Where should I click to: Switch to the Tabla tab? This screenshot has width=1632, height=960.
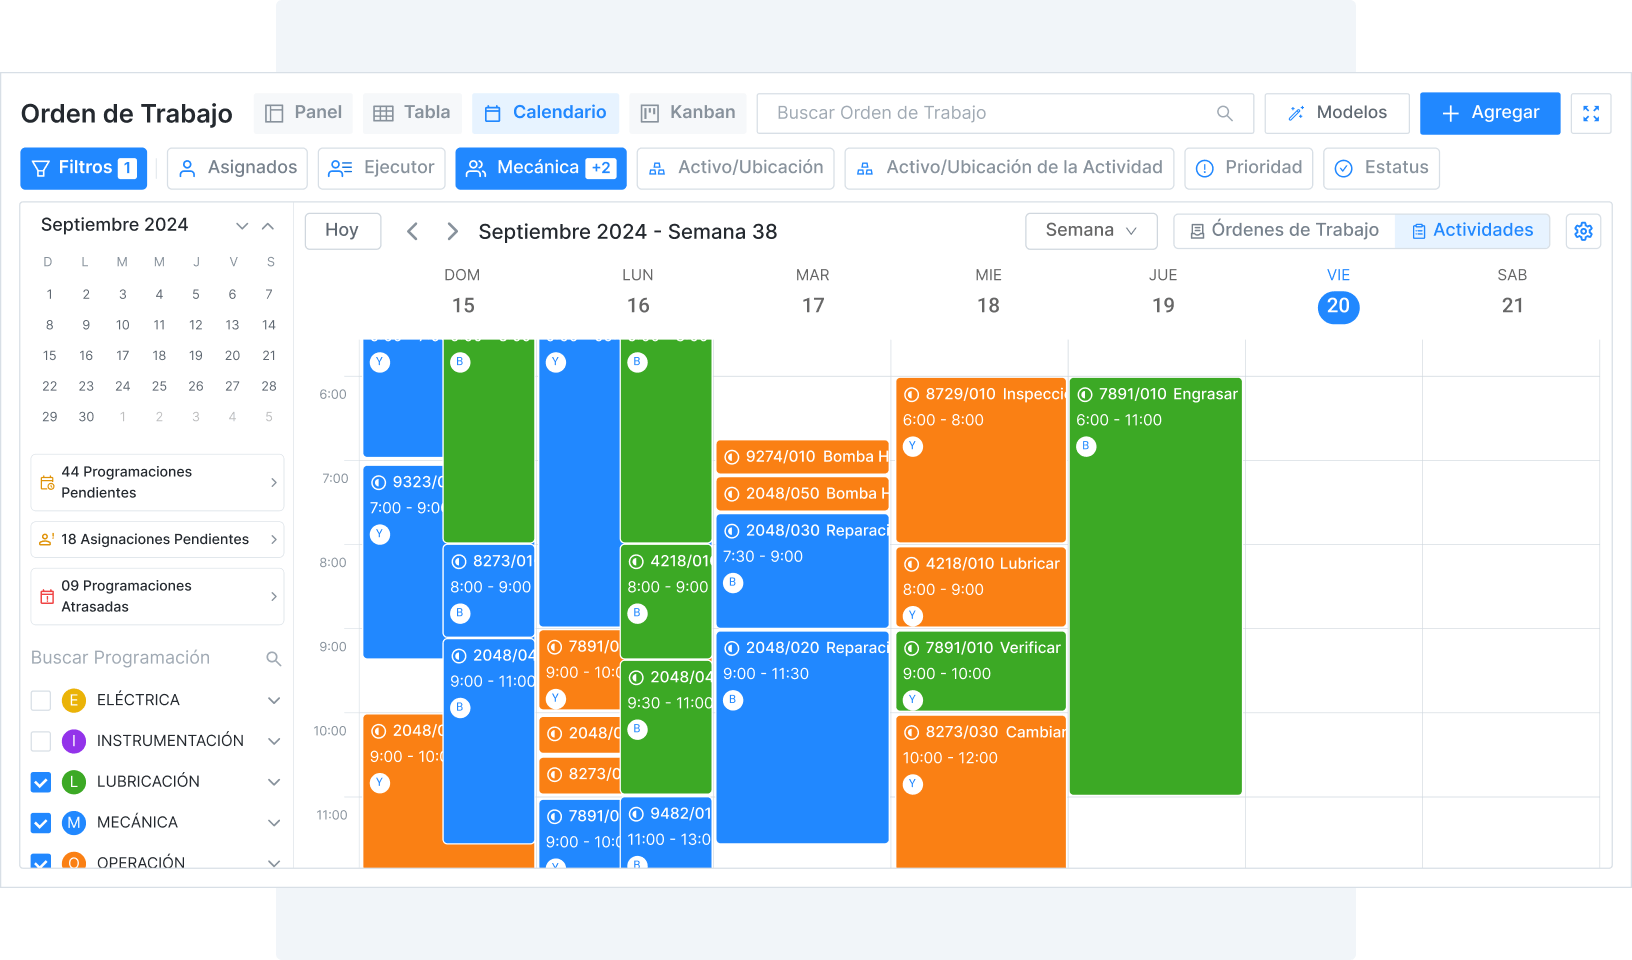(411, 113)
